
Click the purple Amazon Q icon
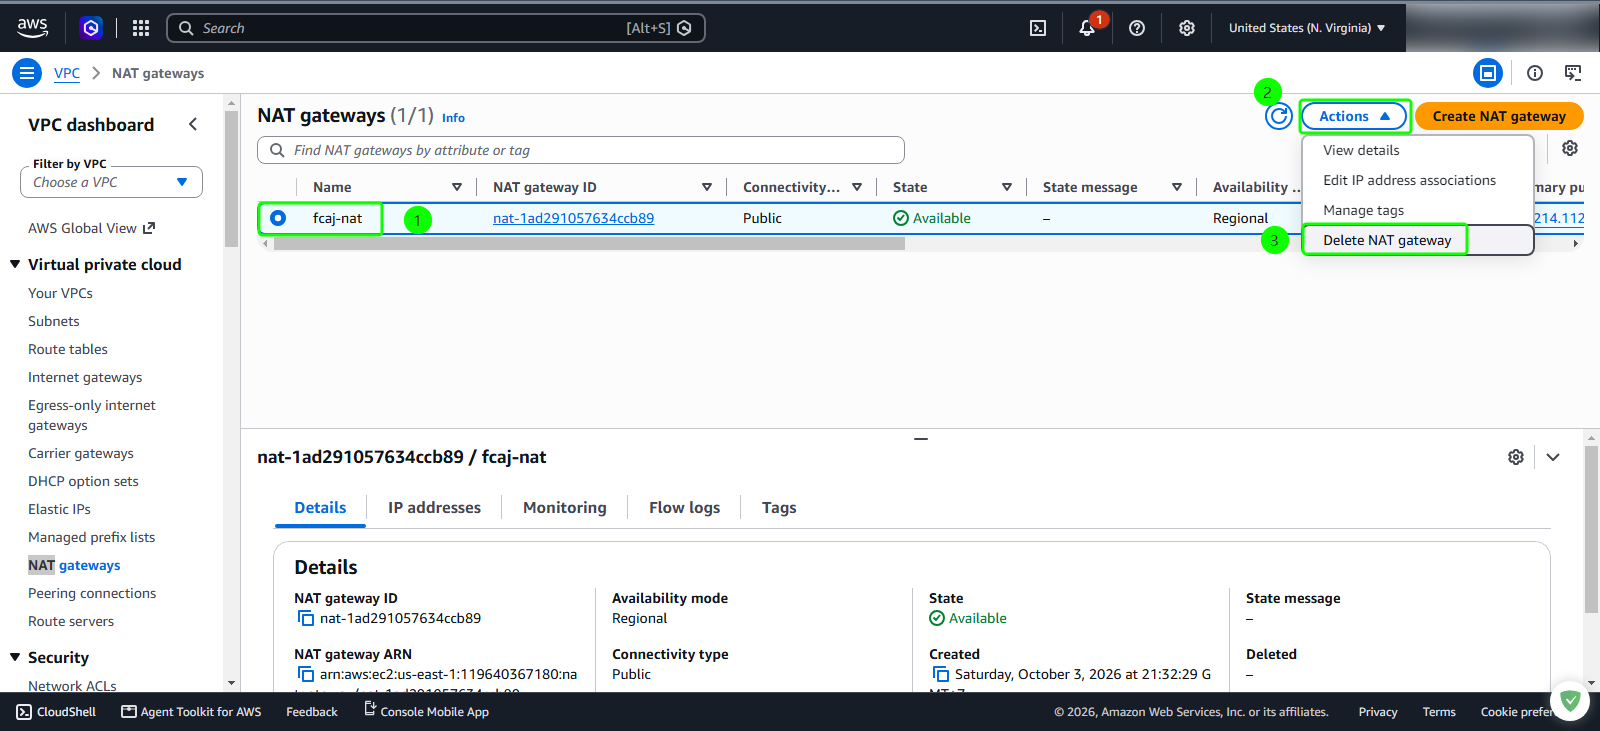[91, 28]
